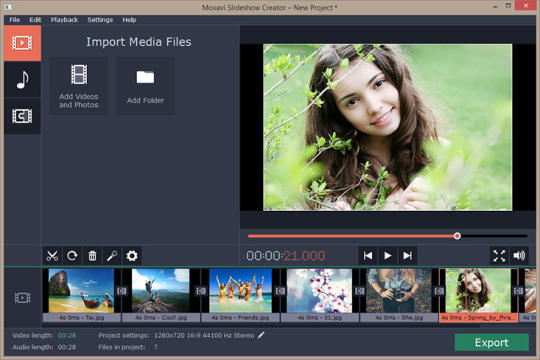Click the Tai.jpg clip label
The image size is (540, 360).
pos(82,317)
